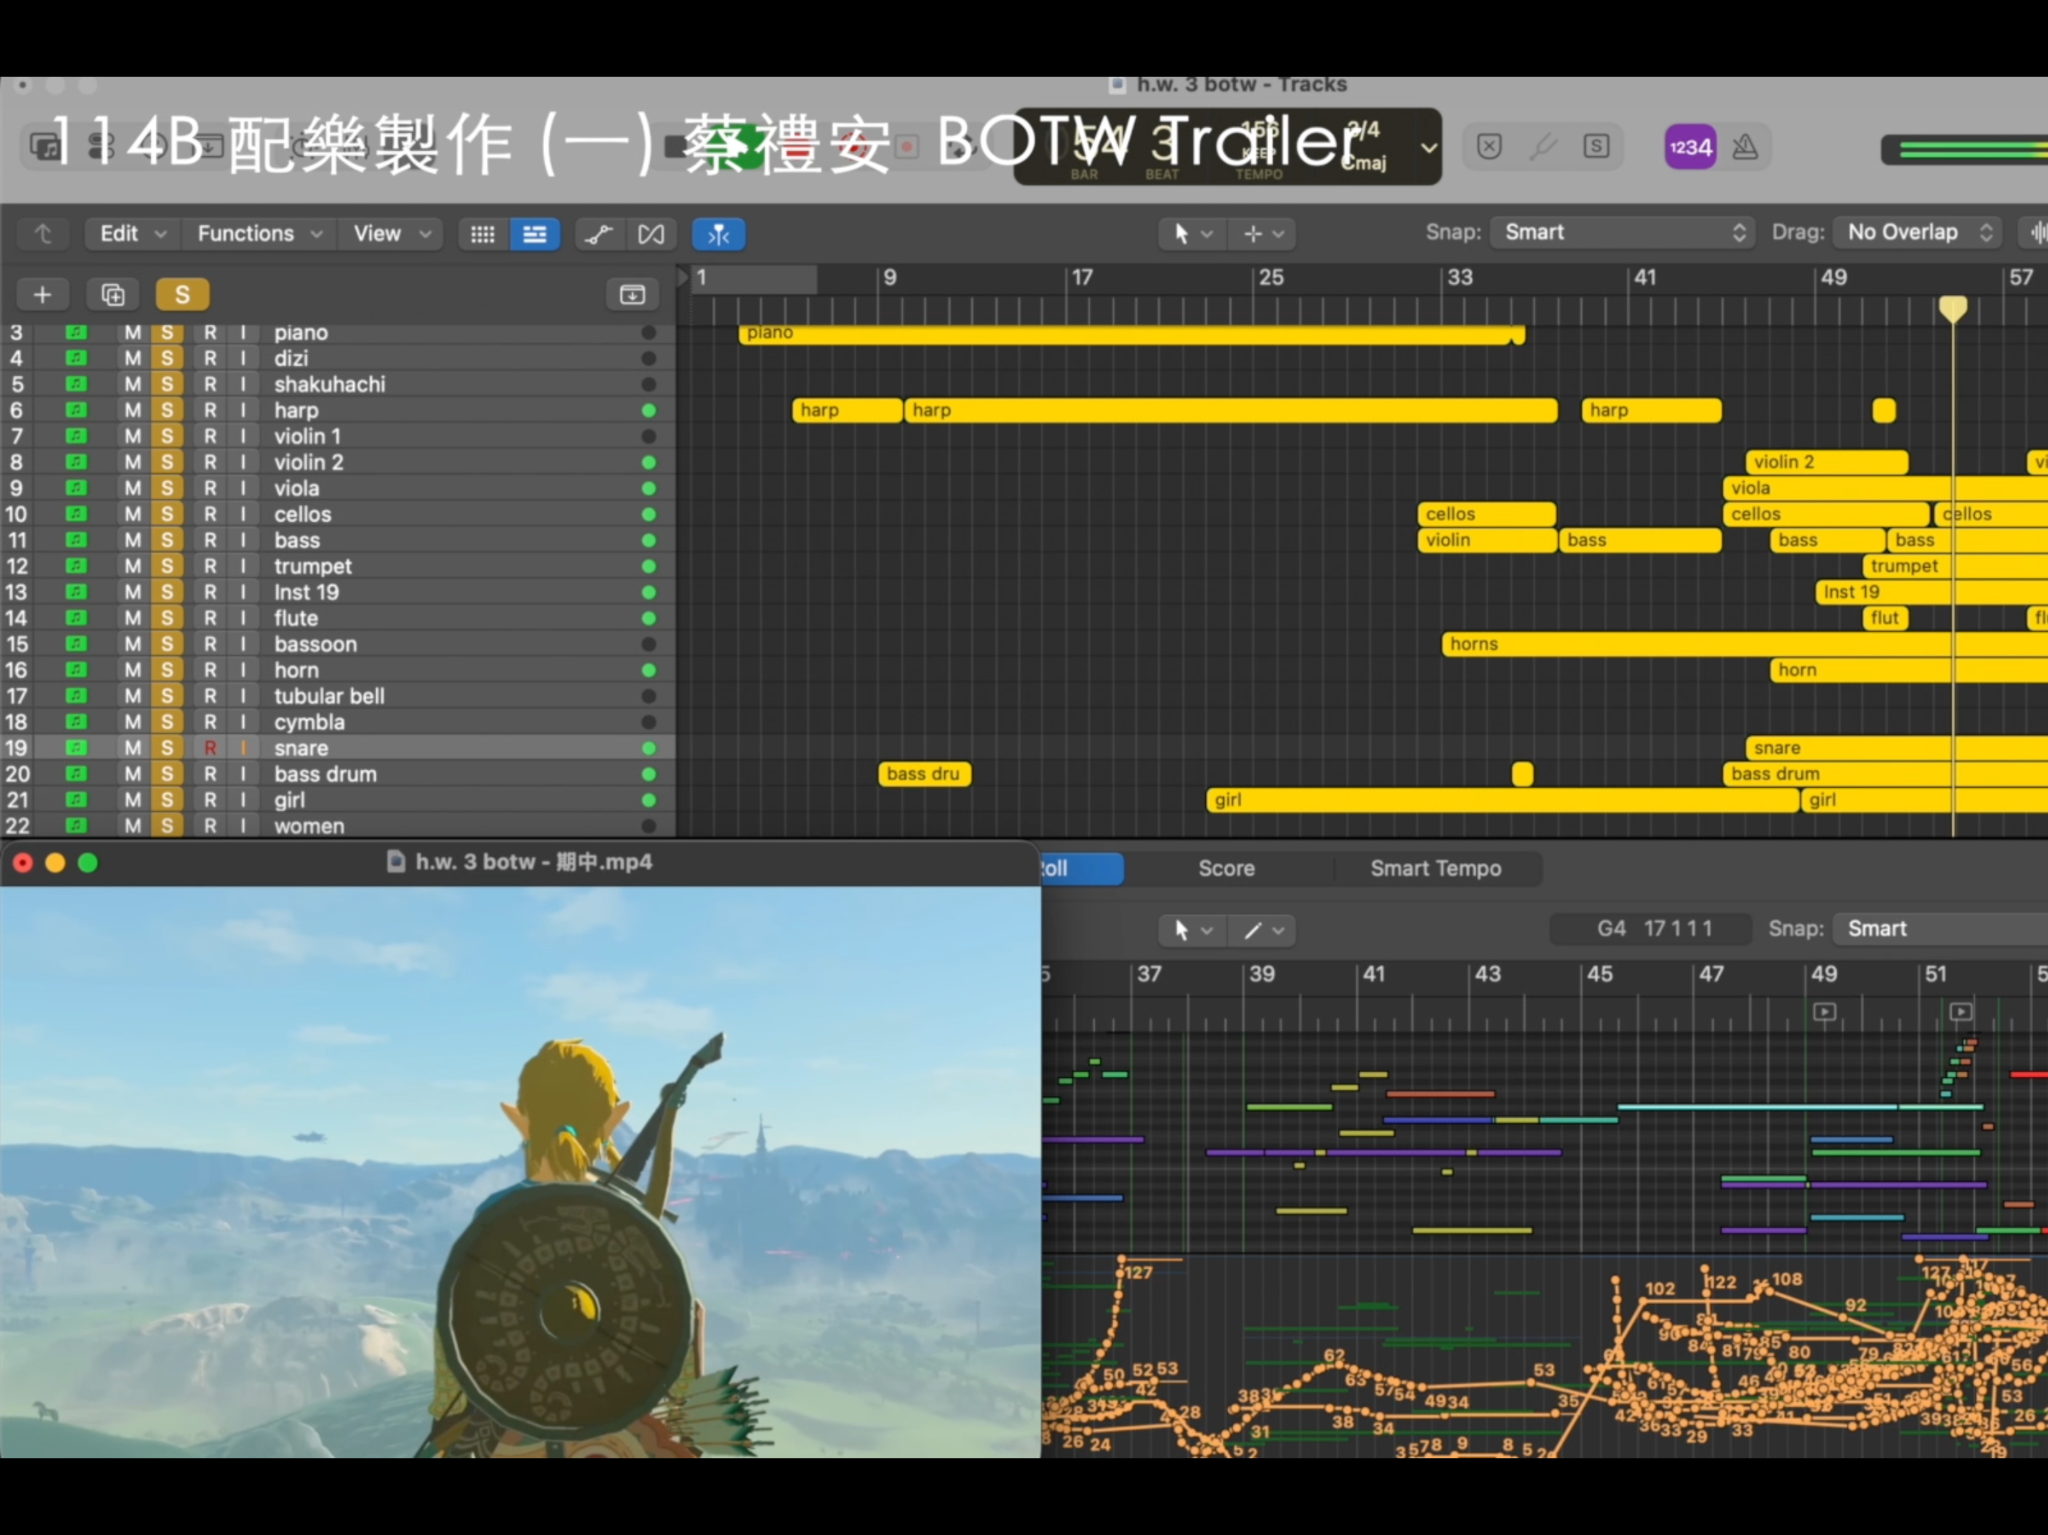Toggle the global Solo button above tracks
This screenshot has height=1535, width=2048.
182,295
